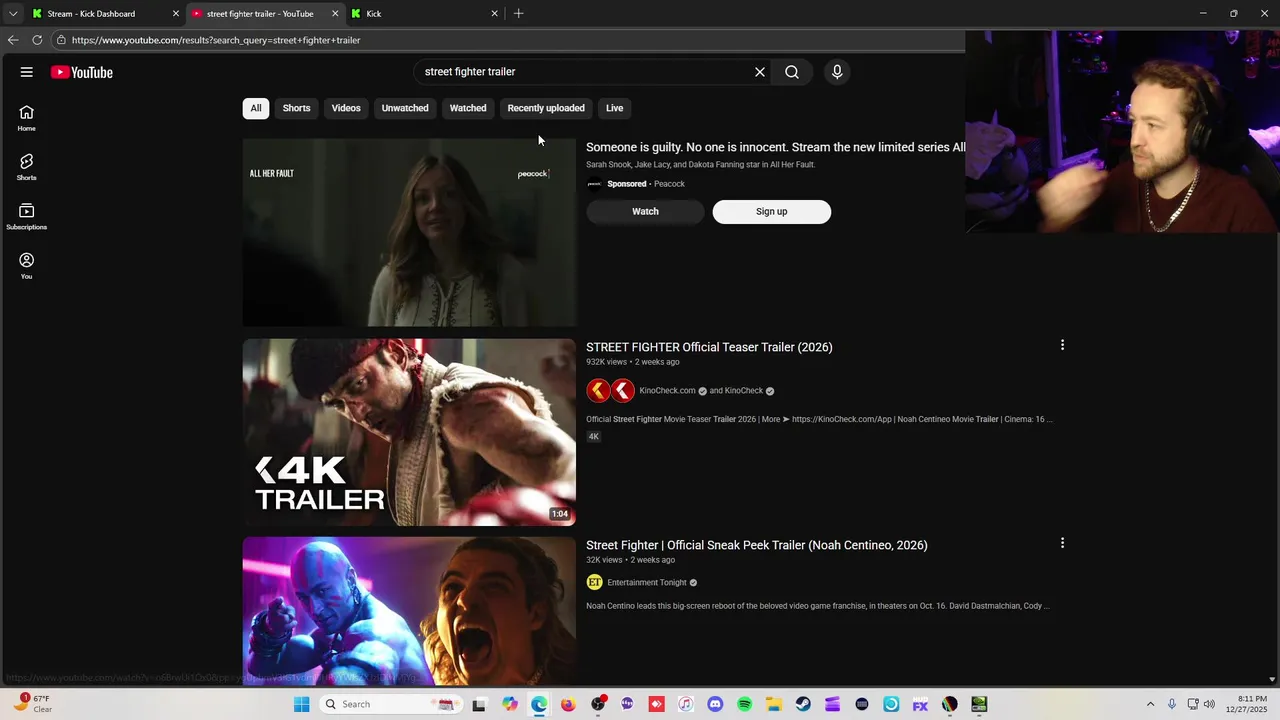Show hidden system tray icons
1280x720 pixels.
click(x=1150, y=704)
